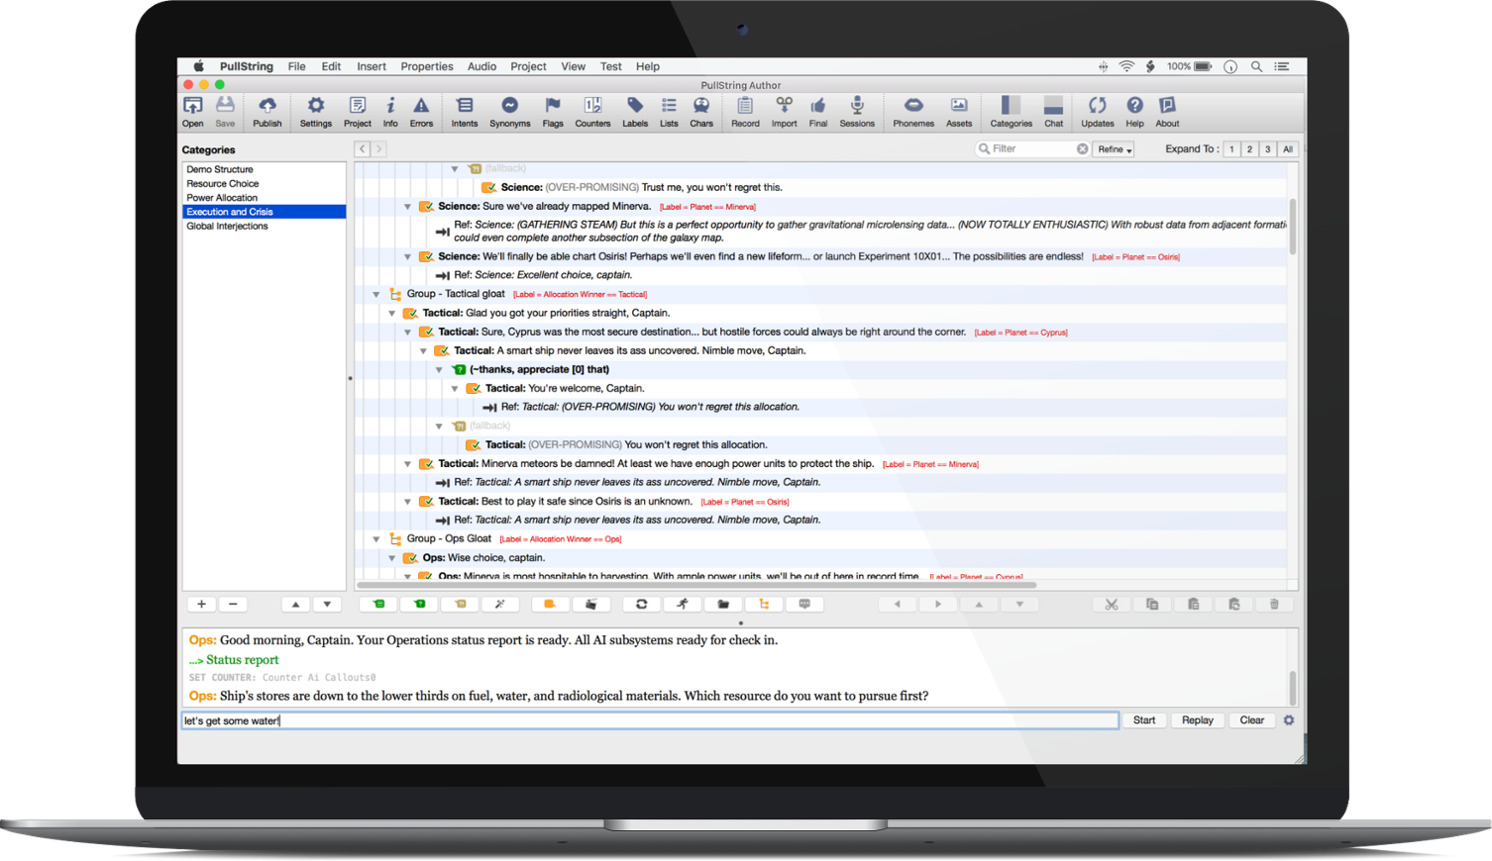
Task: Open the File menu
Action: tap(297, 66)
